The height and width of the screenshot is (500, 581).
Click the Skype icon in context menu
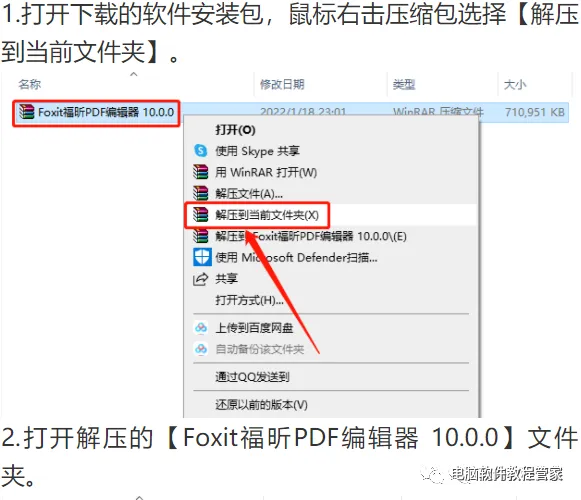[x=200, y=151]
